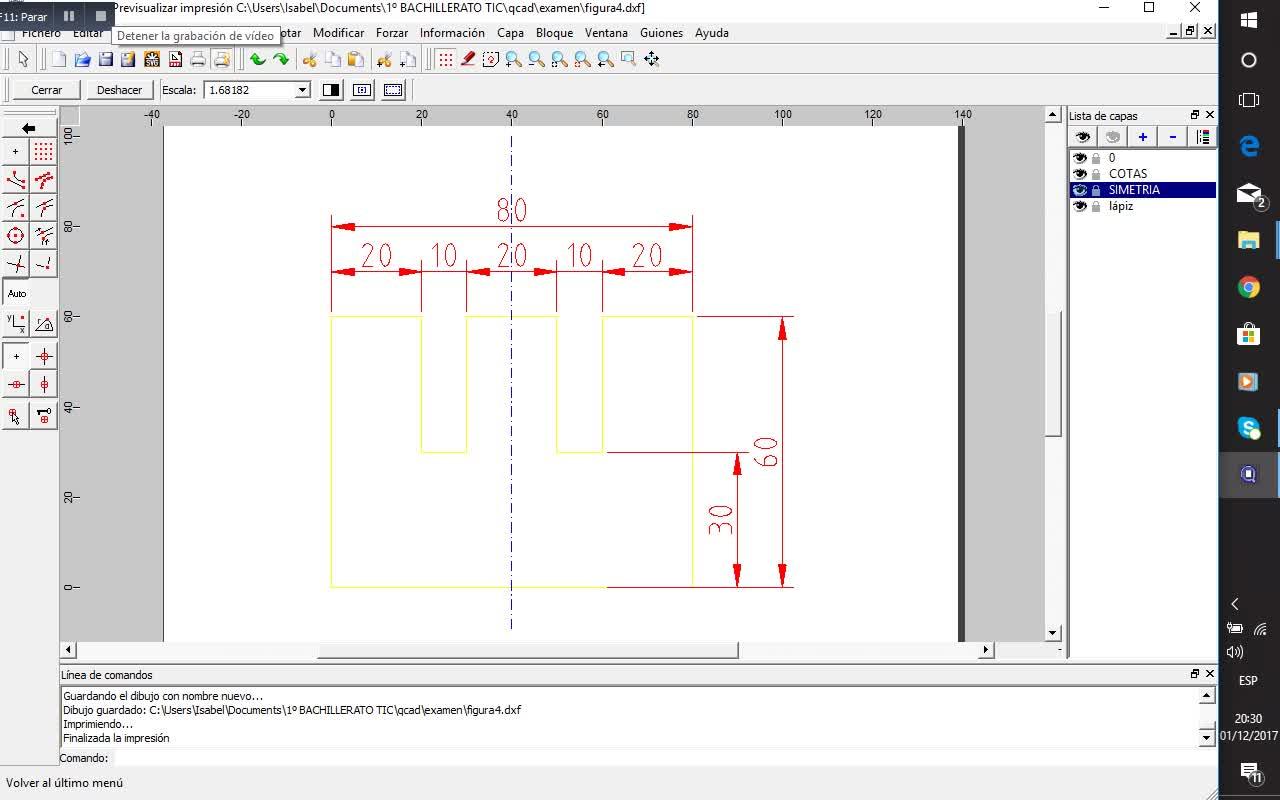The height and width of the screenshot is (800, 1280).
Task: Toggle the grid display icon in toolbar
Action: pos(445,60)
